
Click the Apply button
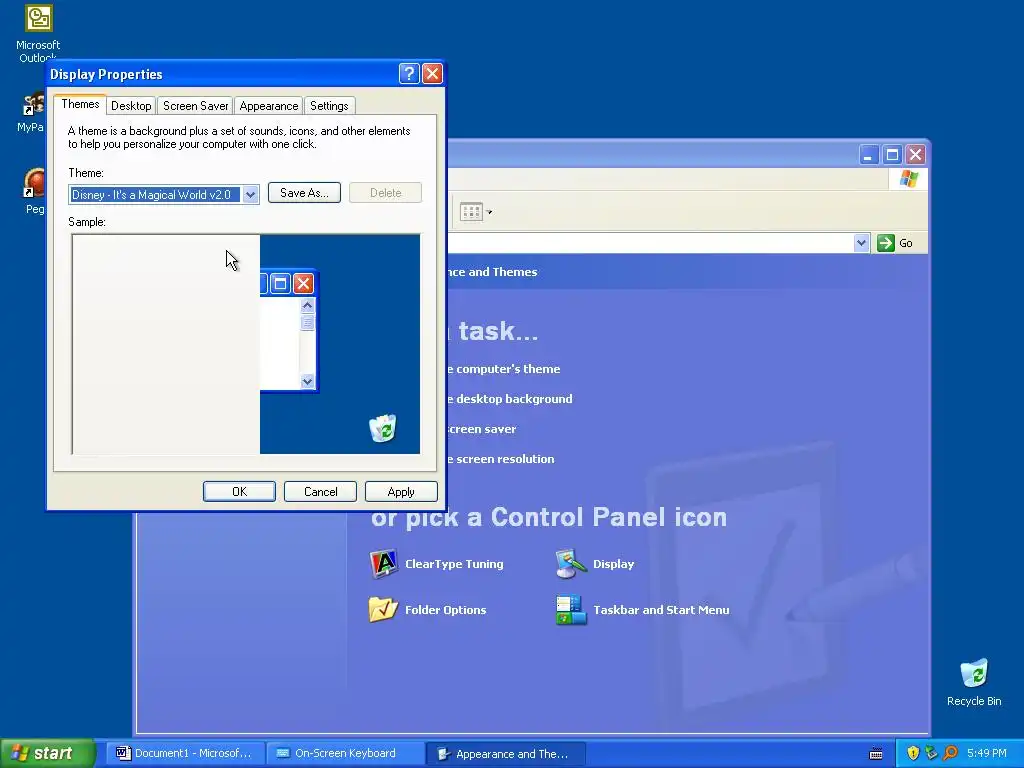[401, 492]
